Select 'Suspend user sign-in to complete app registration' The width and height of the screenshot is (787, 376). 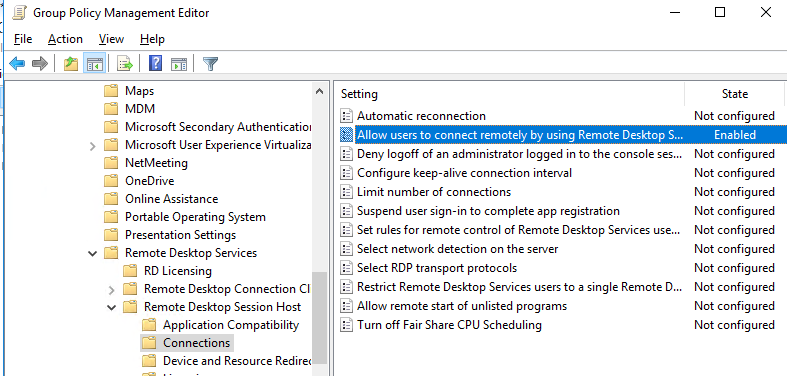[488, 211]
